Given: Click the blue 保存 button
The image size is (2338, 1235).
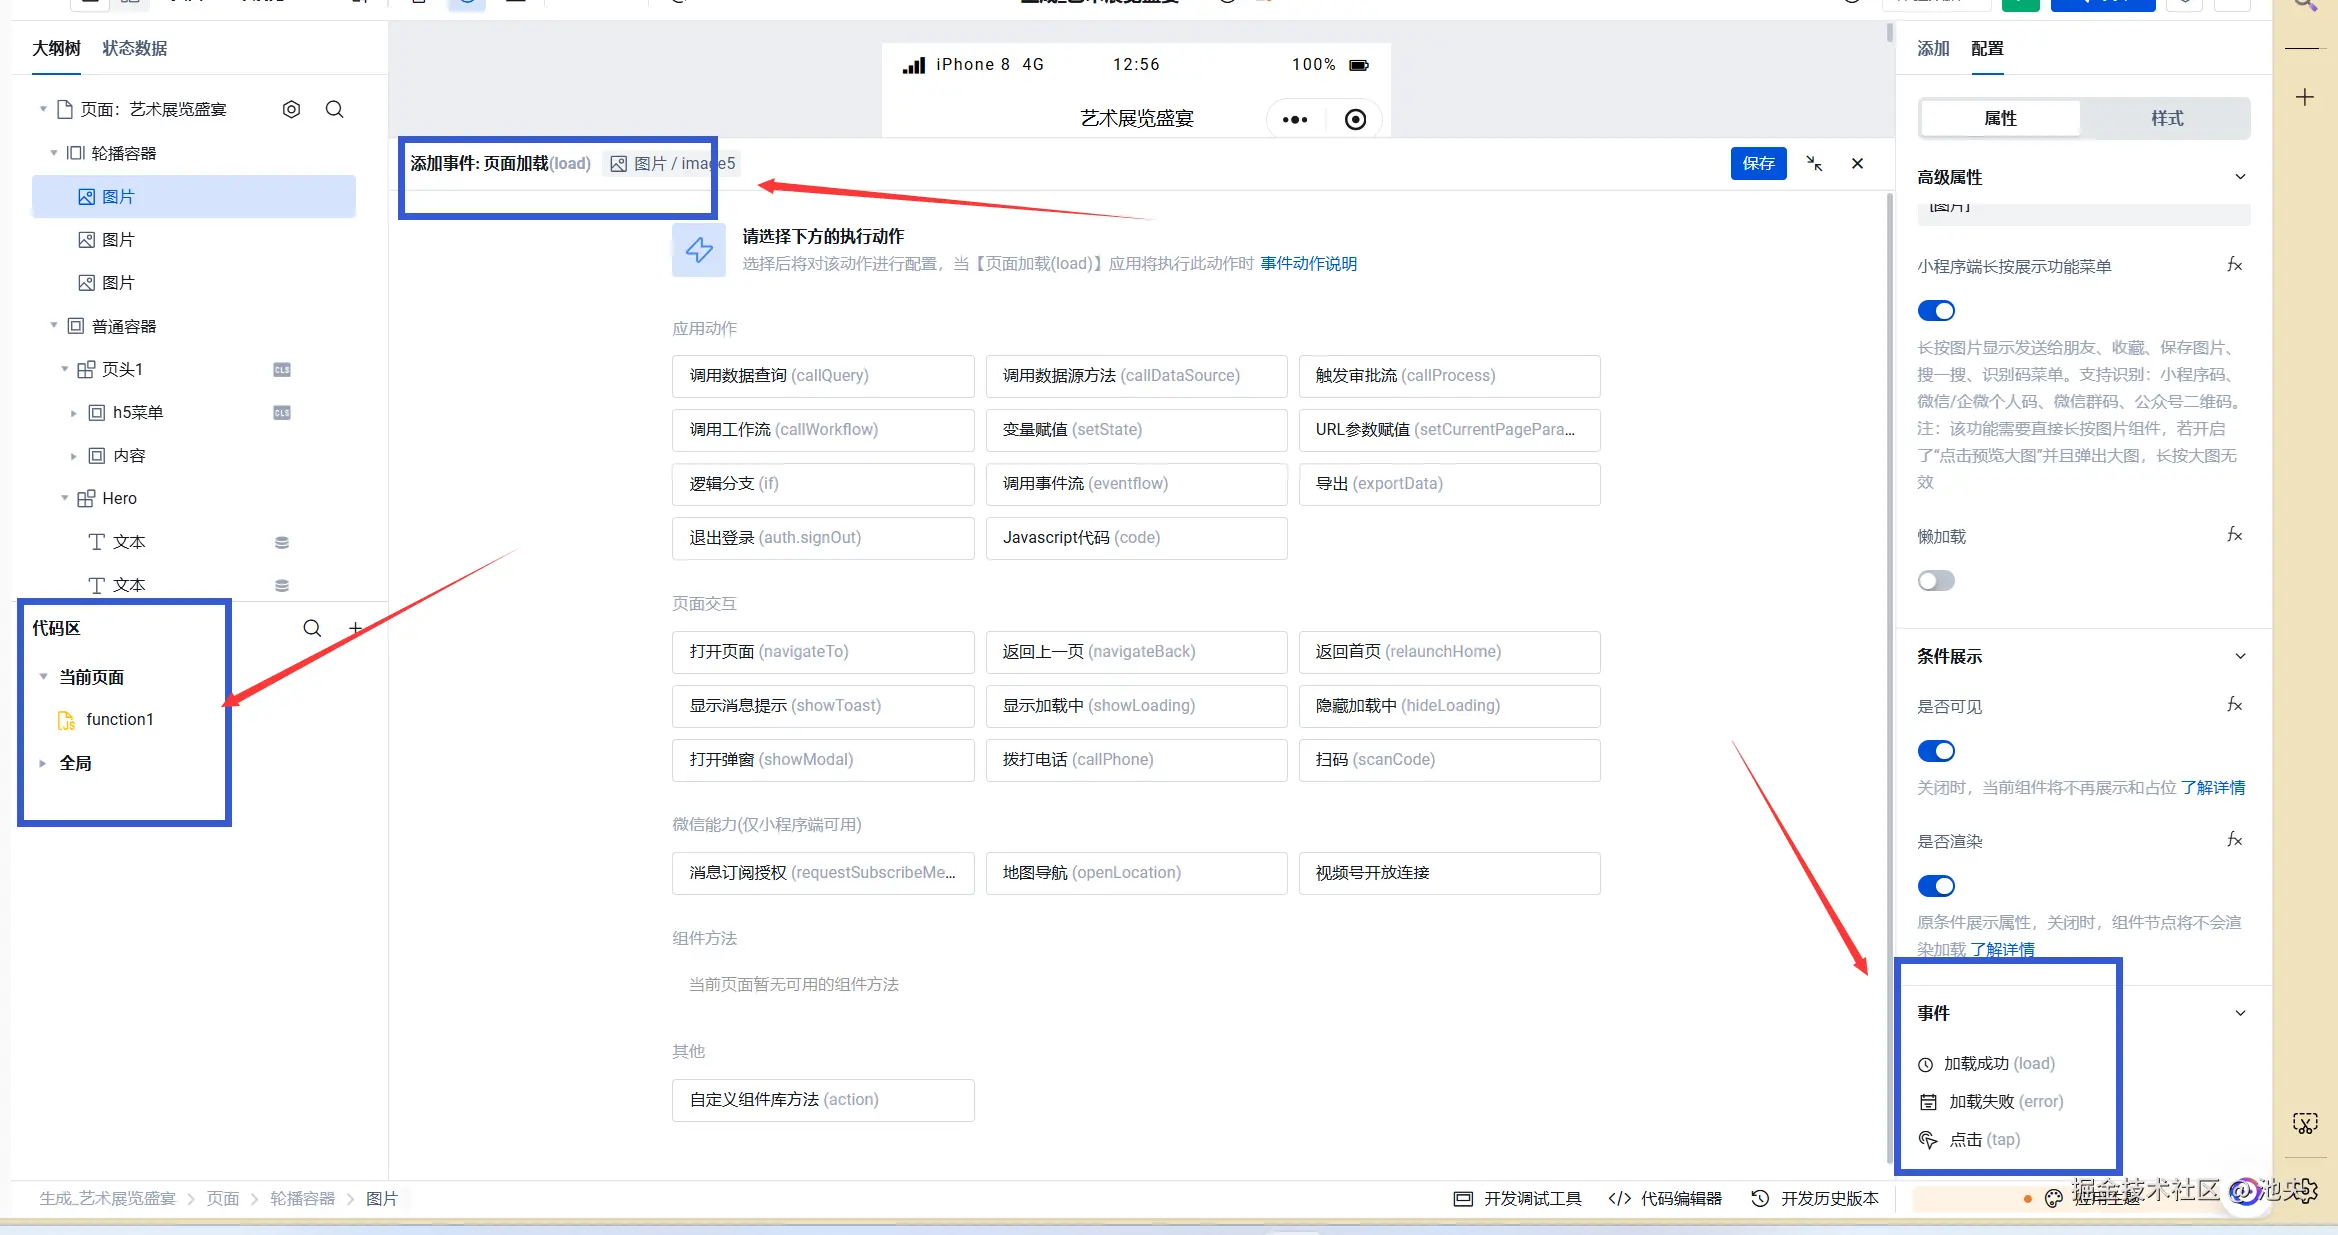Looking at the screenshot, I should [1758, 163].
